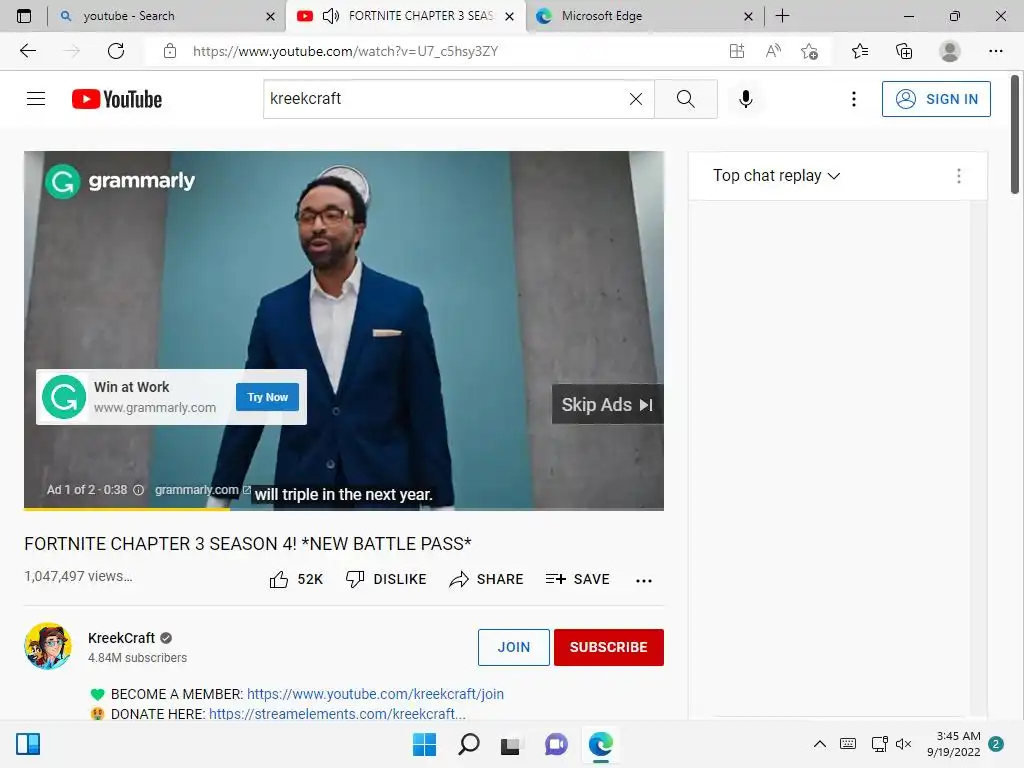Open the YouTube hamburger guide menu
This screenshot has height=768, width=1024.
[x=36, y=99]
